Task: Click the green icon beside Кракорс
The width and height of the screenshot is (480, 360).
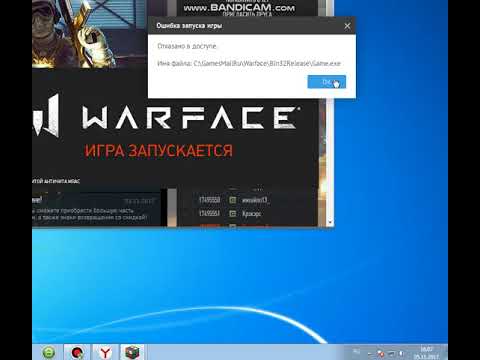Action: click(232, 213)
